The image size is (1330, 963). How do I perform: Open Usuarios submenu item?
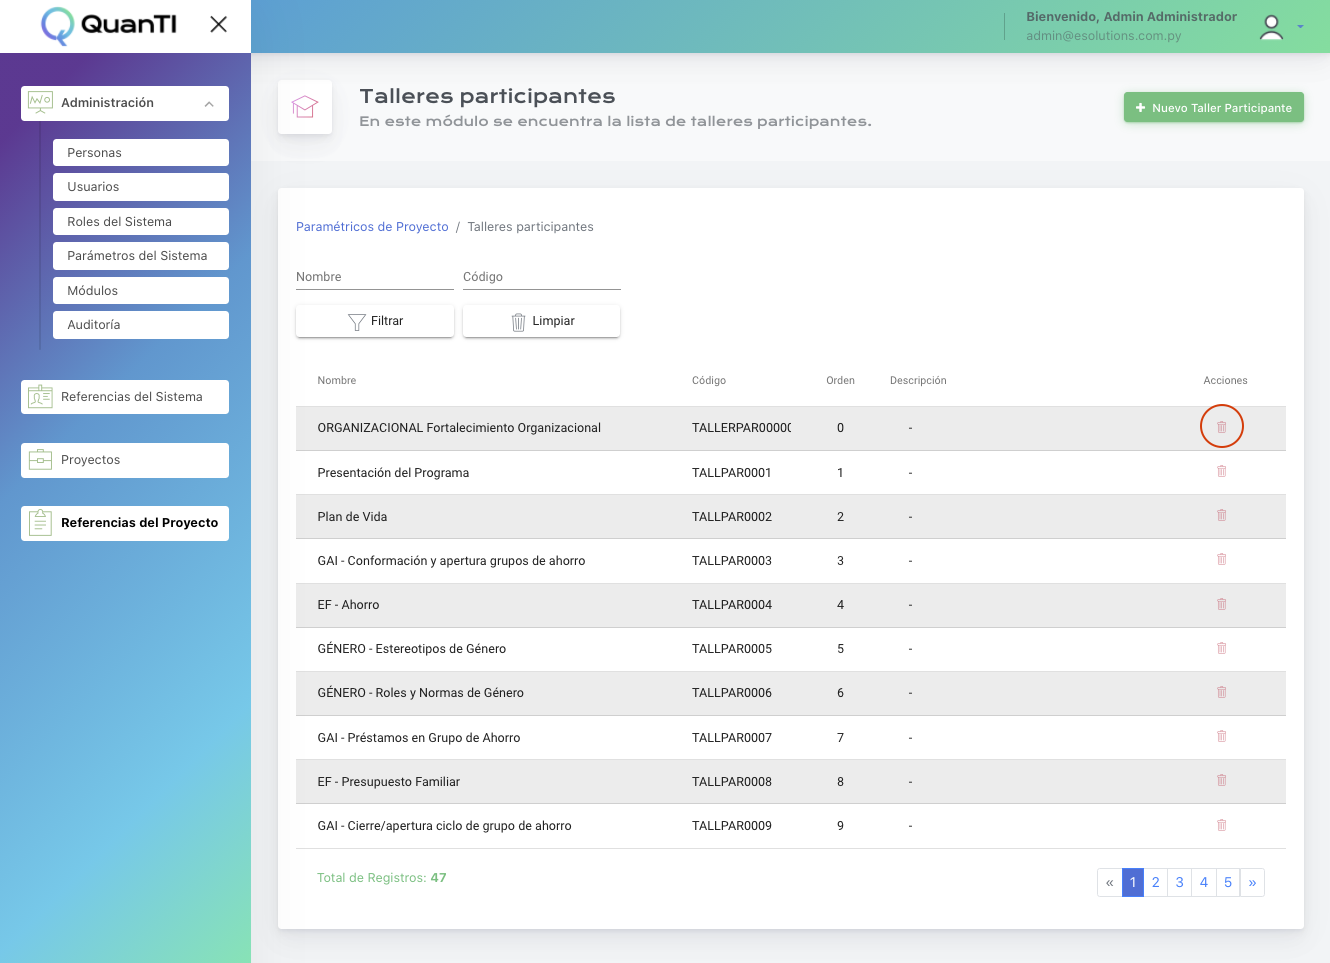pyautogui.click(x=141, y=187)
